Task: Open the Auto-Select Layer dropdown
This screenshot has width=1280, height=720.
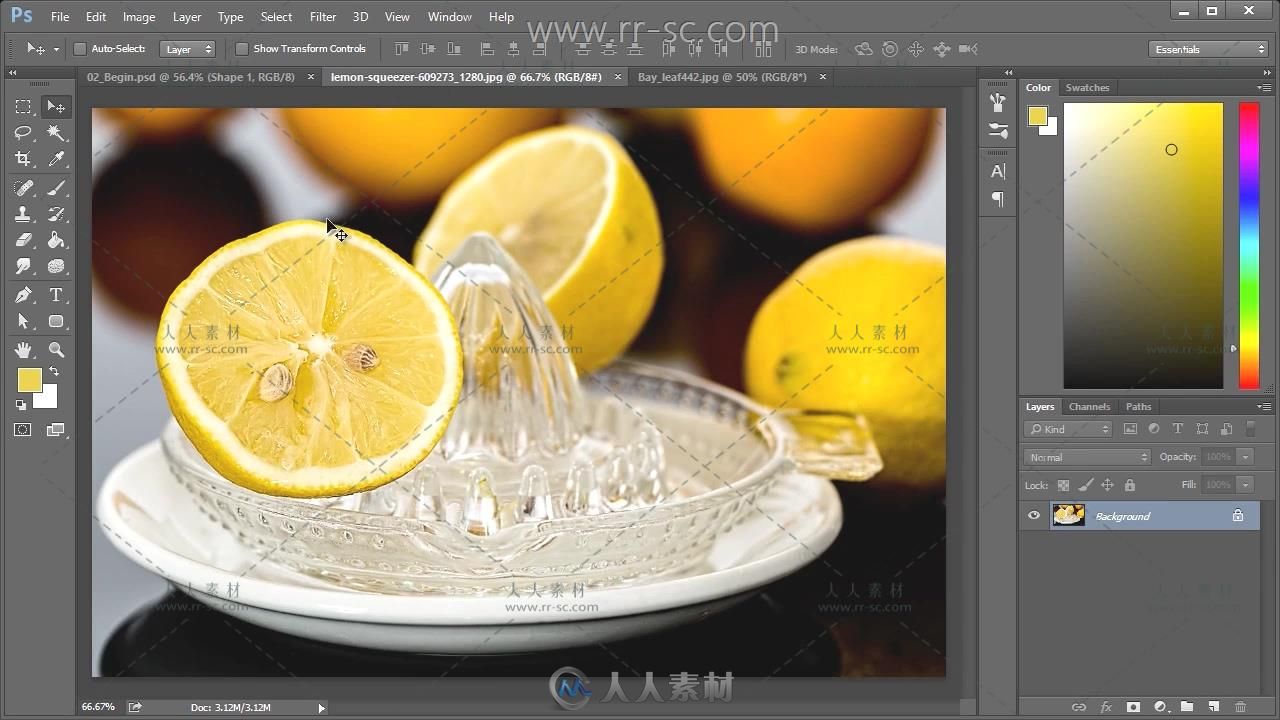Action: coord(188,49)
